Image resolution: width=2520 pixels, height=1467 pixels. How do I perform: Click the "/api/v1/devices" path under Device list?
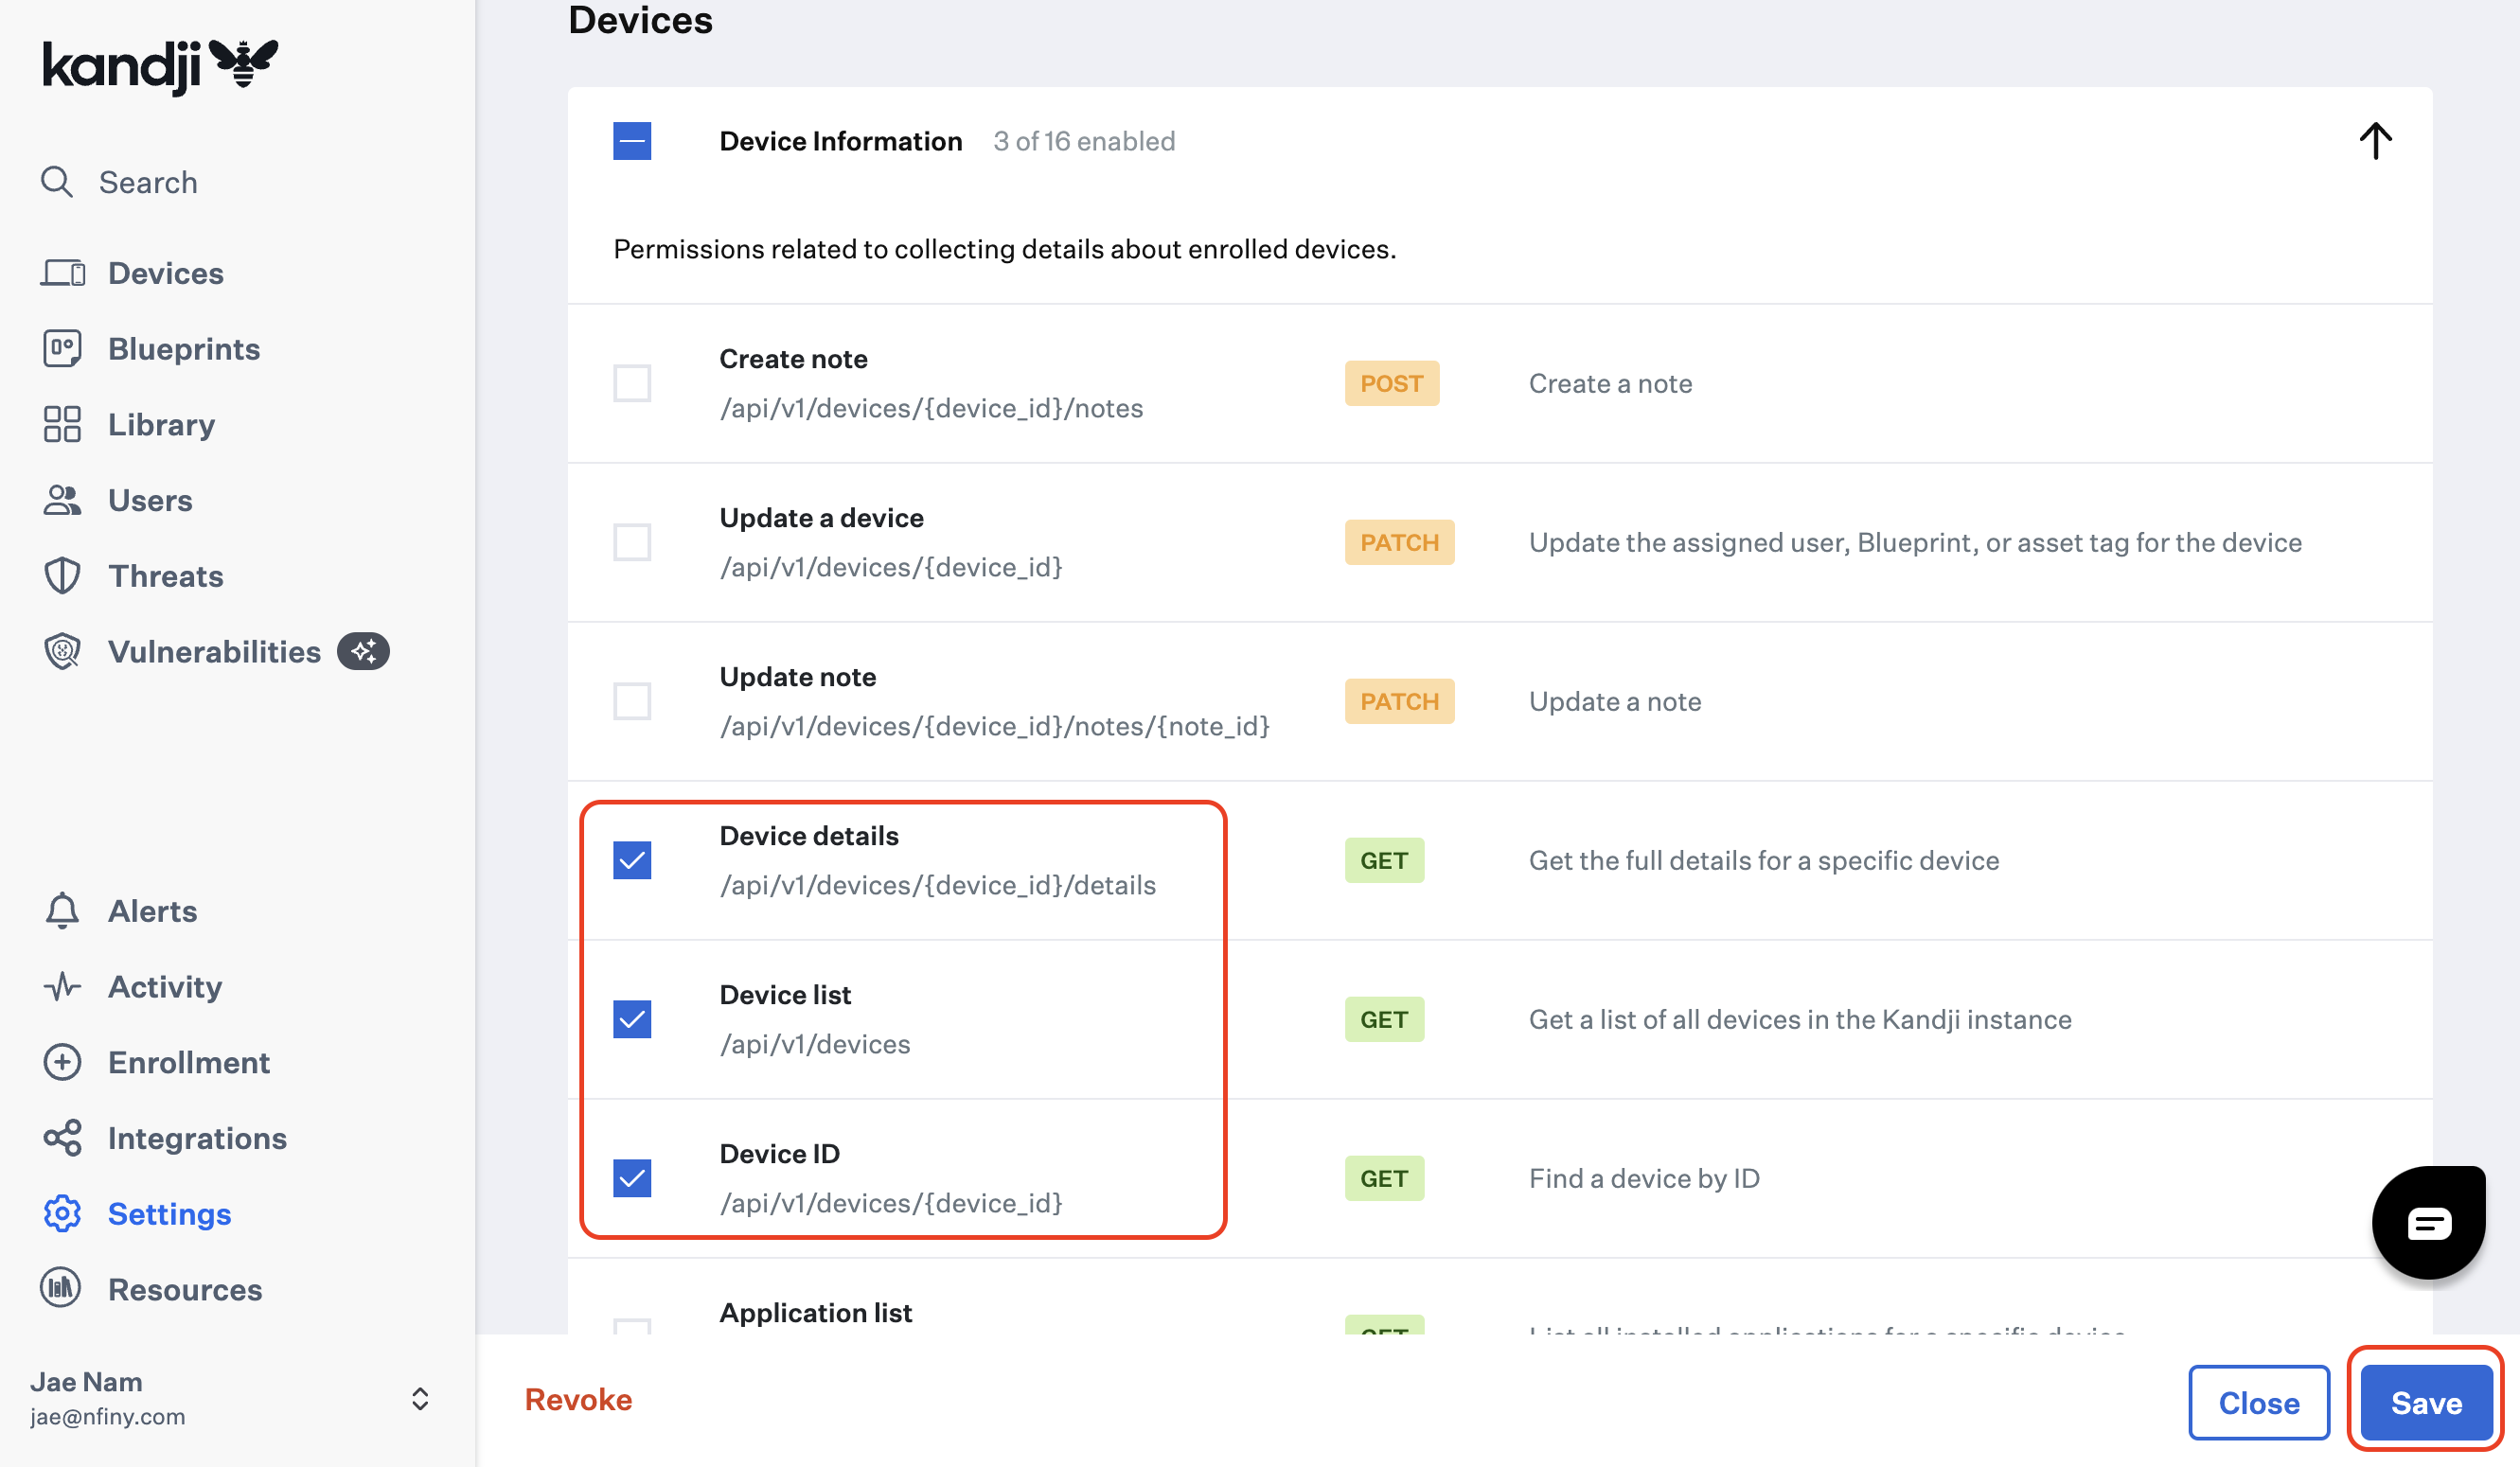[815, 1044]
